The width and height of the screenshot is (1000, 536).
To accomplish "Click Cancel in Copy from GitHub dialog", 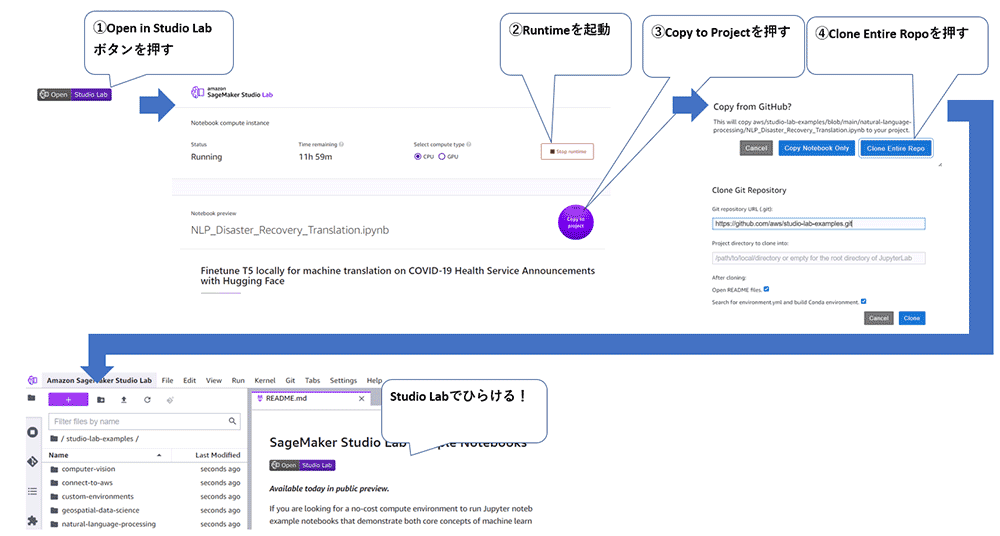I will [756, 148].
